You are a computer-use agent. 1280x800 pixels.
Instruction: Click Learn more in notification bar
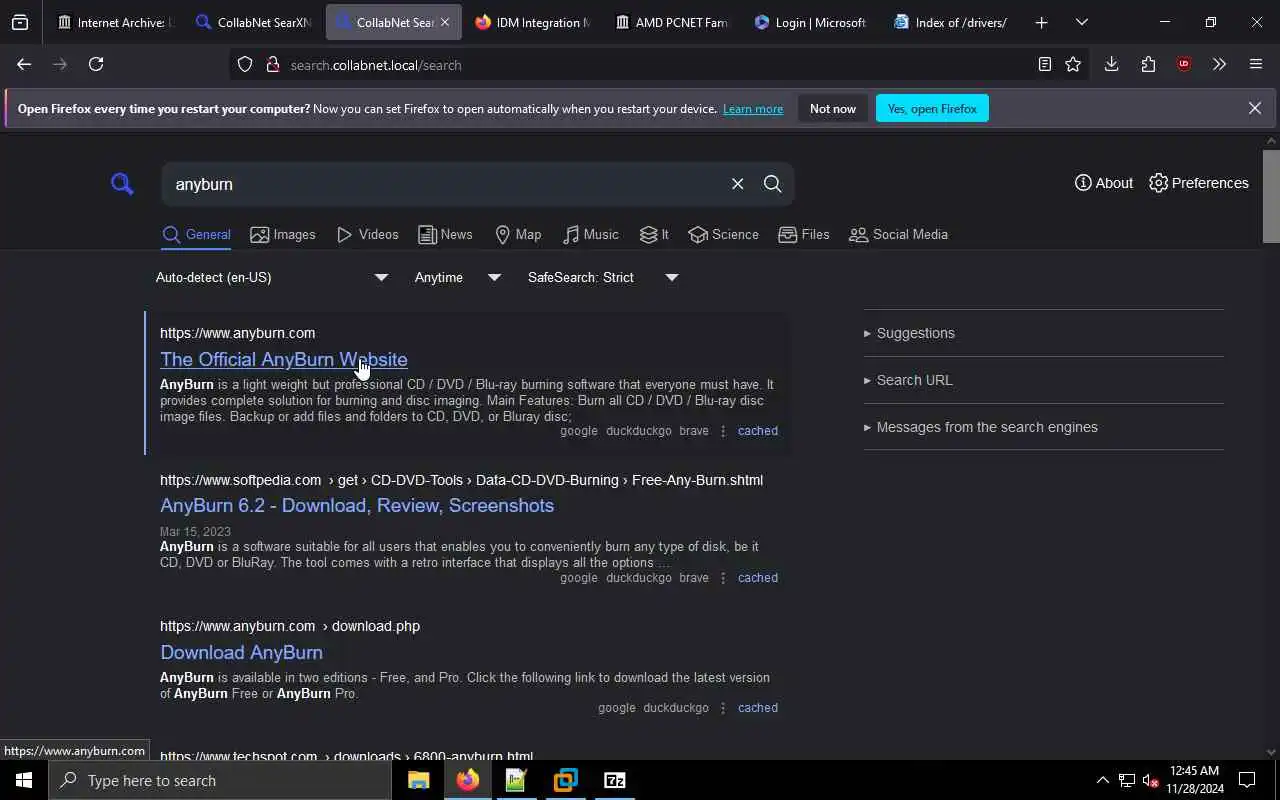pyautogui.click(x=753, y=109)
